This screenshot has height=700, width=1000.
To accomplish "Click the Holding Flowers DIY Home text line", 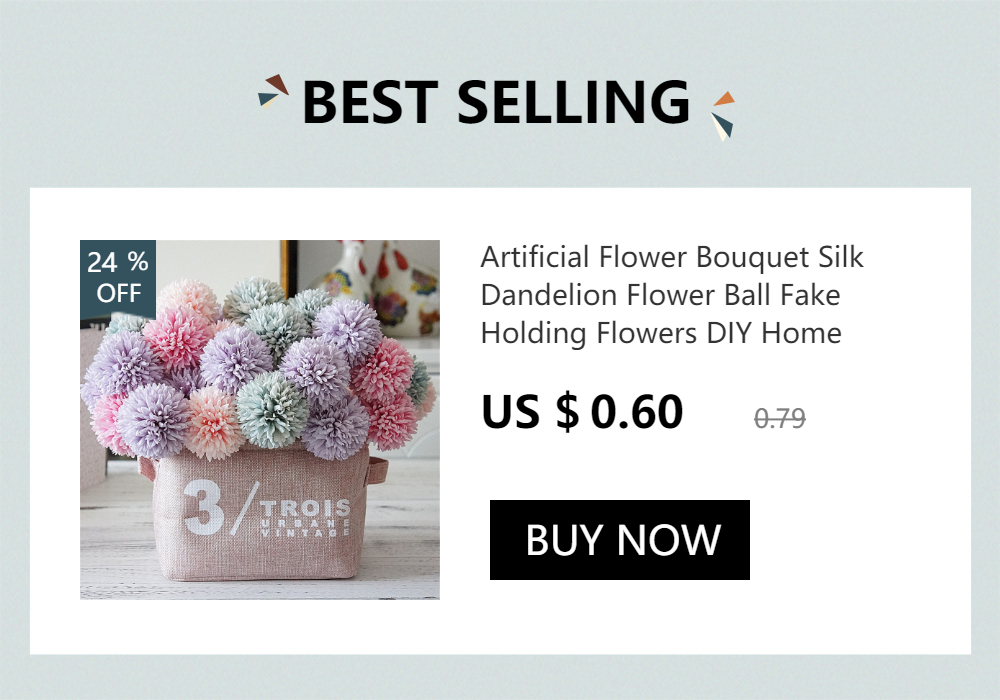I will coord(661,333).
